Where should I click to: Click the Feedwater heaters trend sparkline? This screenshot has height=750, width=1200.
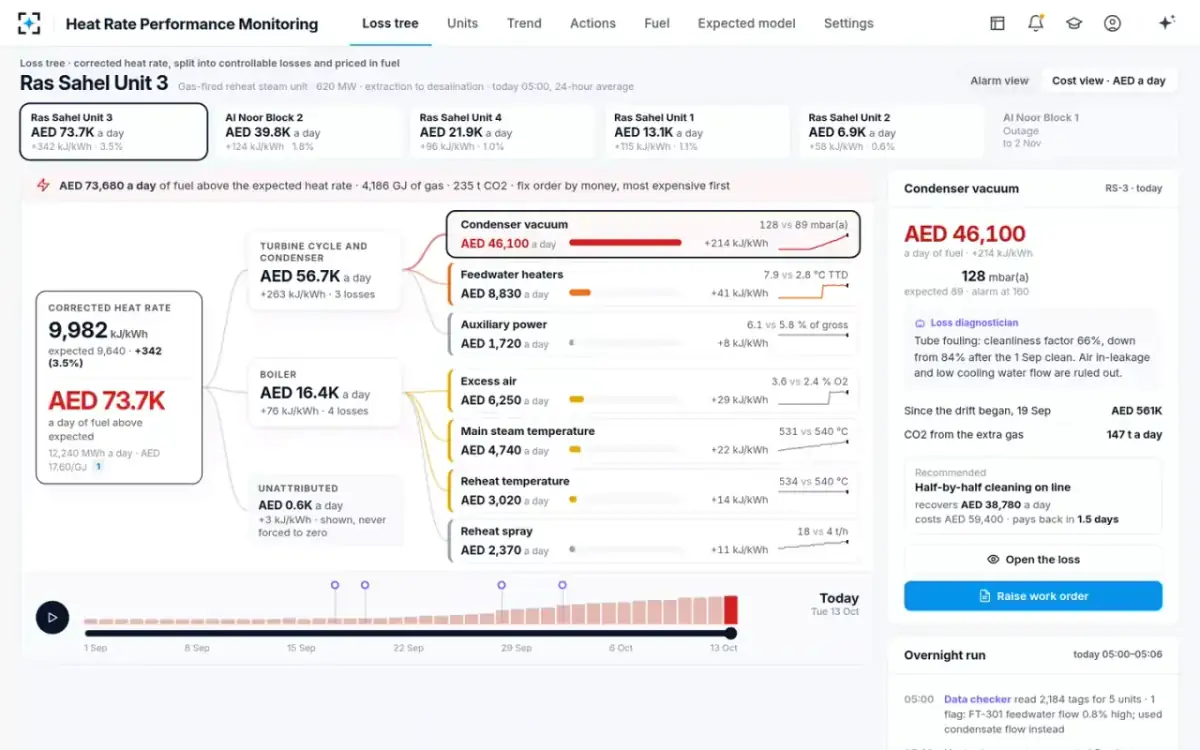(814, 292)
